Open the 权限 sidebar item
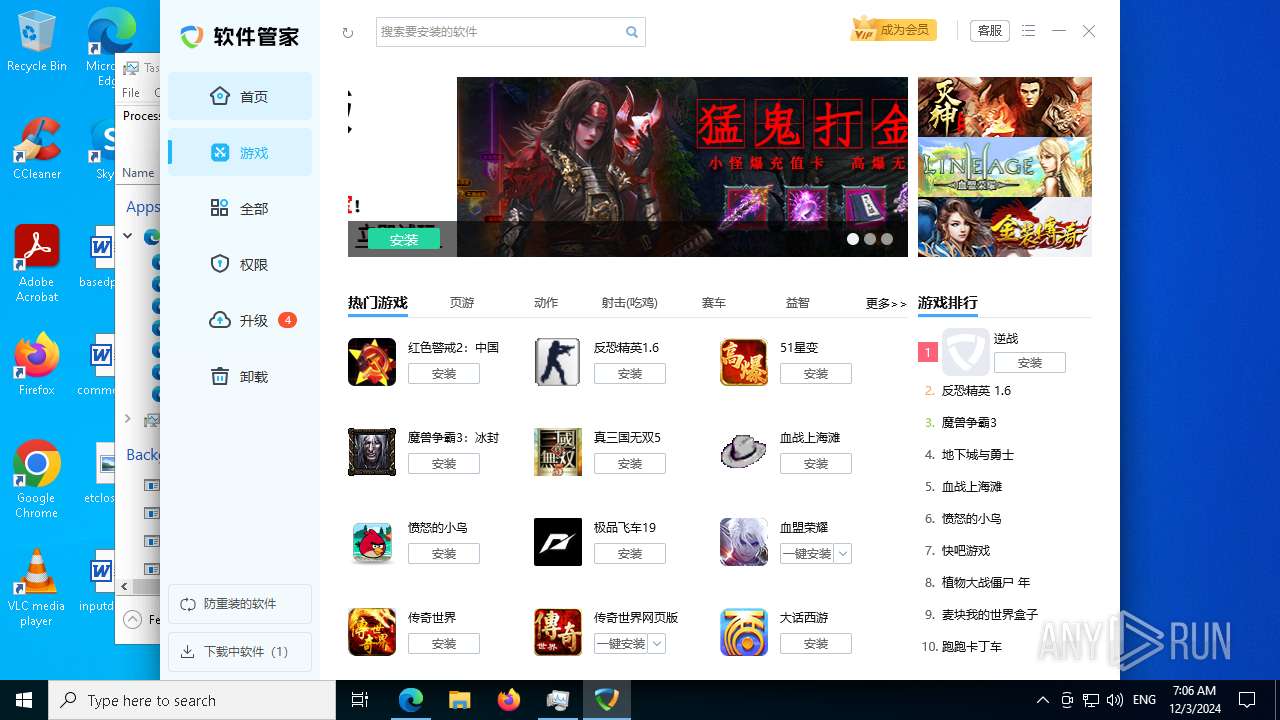Screen dimensions: 1280x720 pos(240,264)
